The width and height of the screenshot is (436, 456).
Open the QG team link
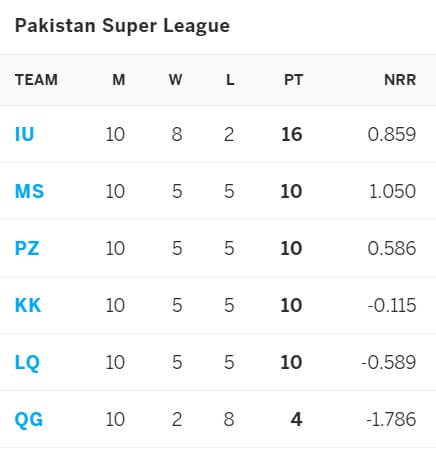(x=29, y=419)
